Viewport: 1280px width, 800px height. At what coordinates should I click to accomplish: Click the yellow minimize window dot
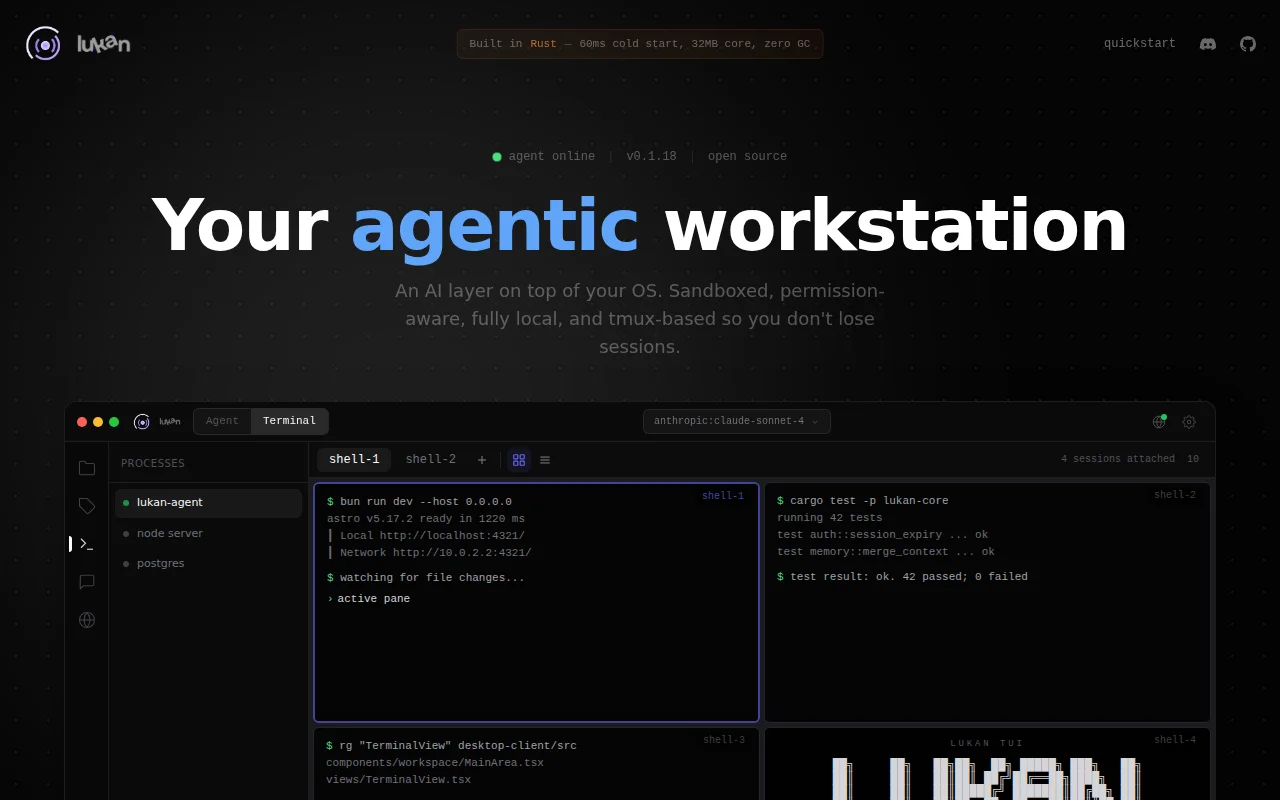(x=98, y=422)
